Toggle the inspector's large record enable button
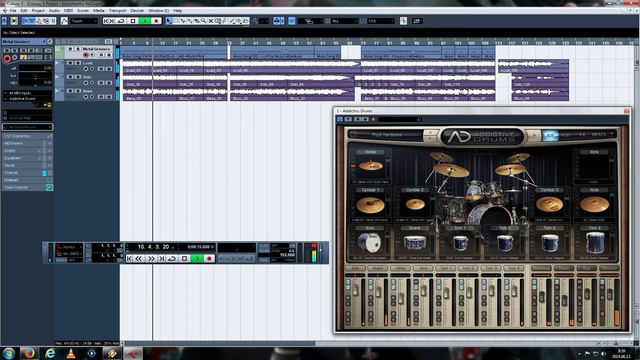The height and width of the screenshot is (360, 640). 7,59
